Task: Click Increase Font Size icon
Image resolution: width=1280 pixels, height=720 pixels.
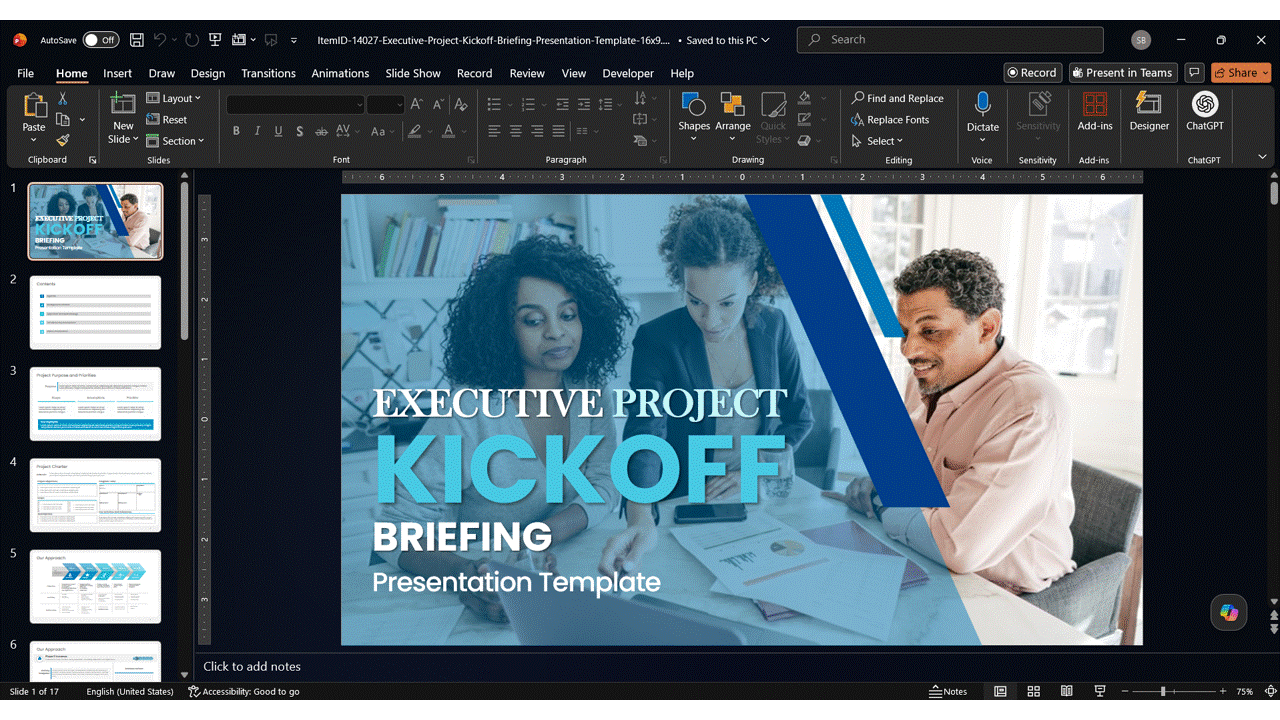Action: click(x=417, y=104)
